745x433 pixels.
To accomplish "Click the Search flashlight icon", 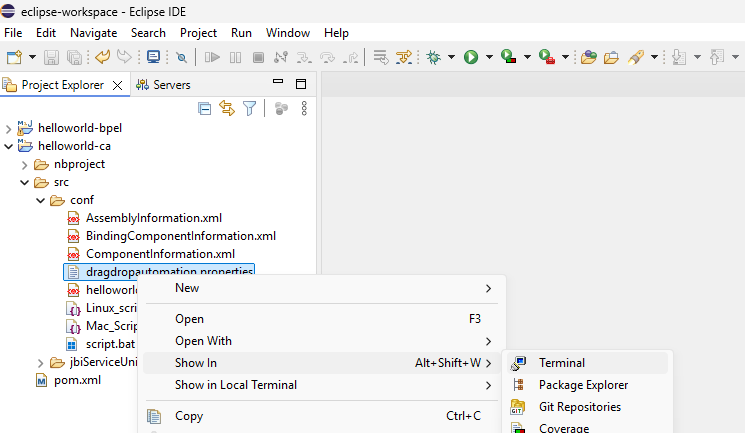I will point(636,58).
